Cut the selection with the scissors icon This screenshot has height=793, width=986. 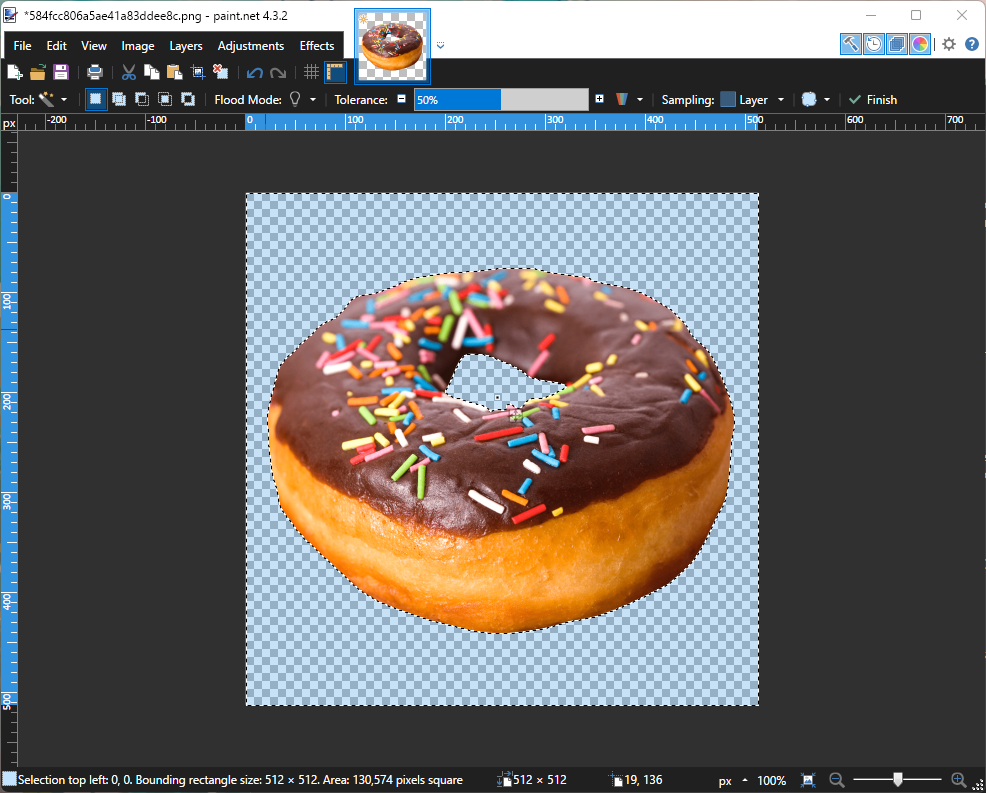coord(128,72)
